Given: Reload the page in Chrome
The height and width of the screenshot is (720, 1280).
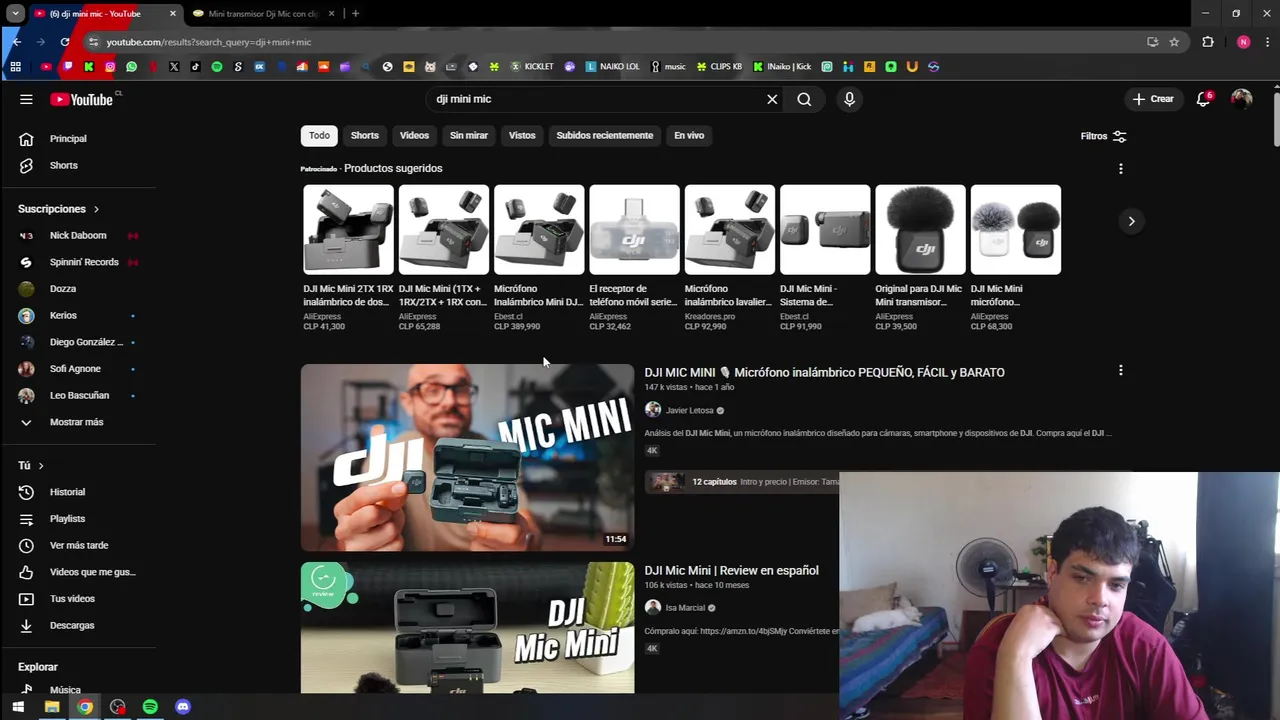Looking at the screenshot, I should [65, 42].
